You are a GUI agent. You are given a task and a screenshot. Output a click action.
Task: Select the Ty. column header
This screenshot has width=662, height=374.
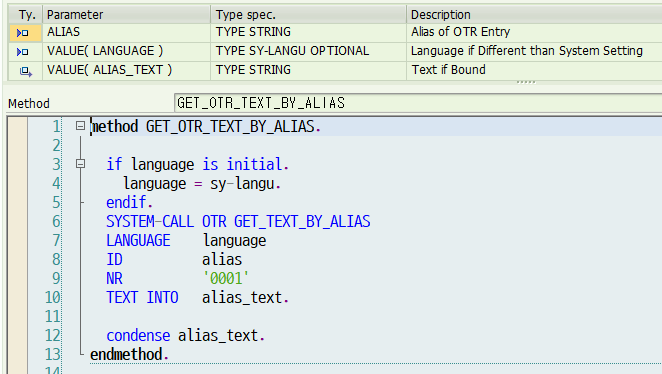point(25,15)
